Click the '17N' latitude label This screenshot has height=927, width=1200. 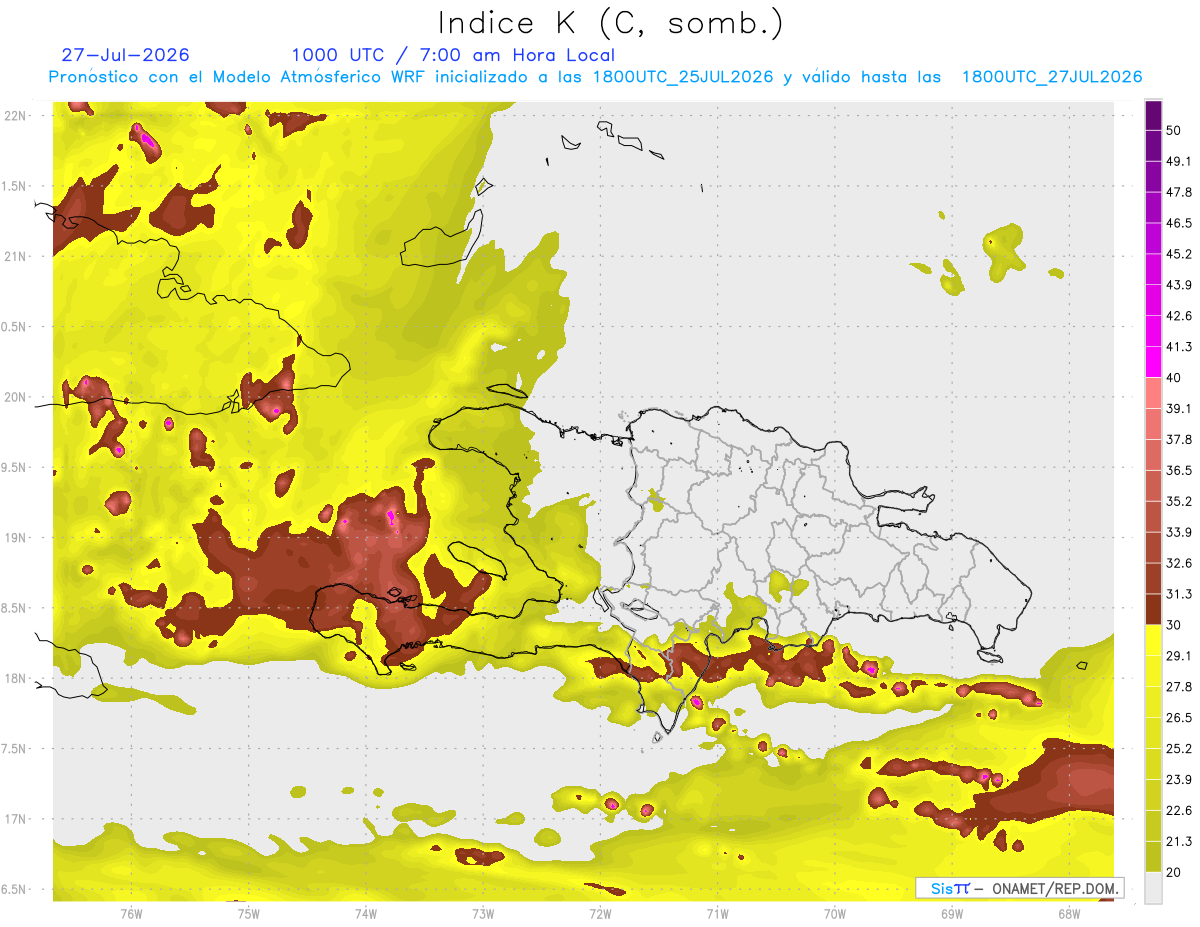pyautogui.click(x=17, y=820)
